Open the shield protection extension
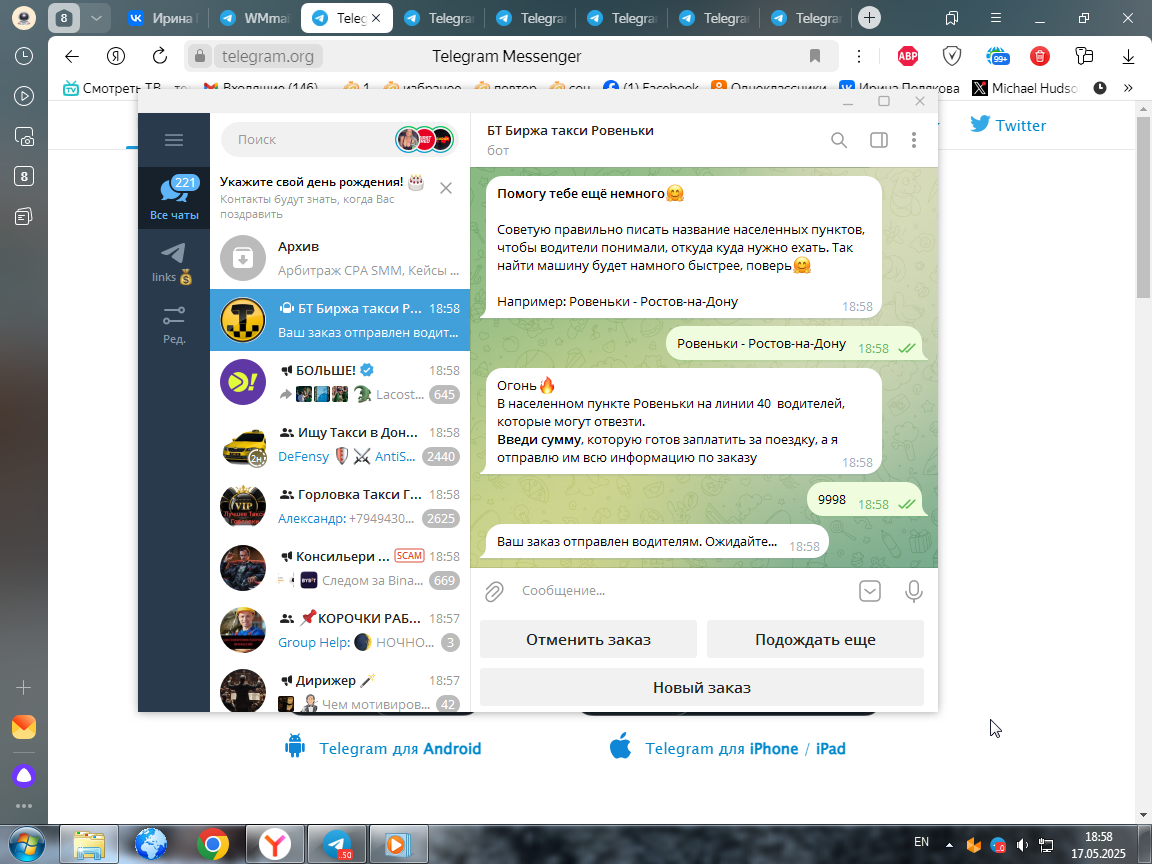Image resolution: width=1152 pixels, height=864 pixels. (x=952, y=56)
